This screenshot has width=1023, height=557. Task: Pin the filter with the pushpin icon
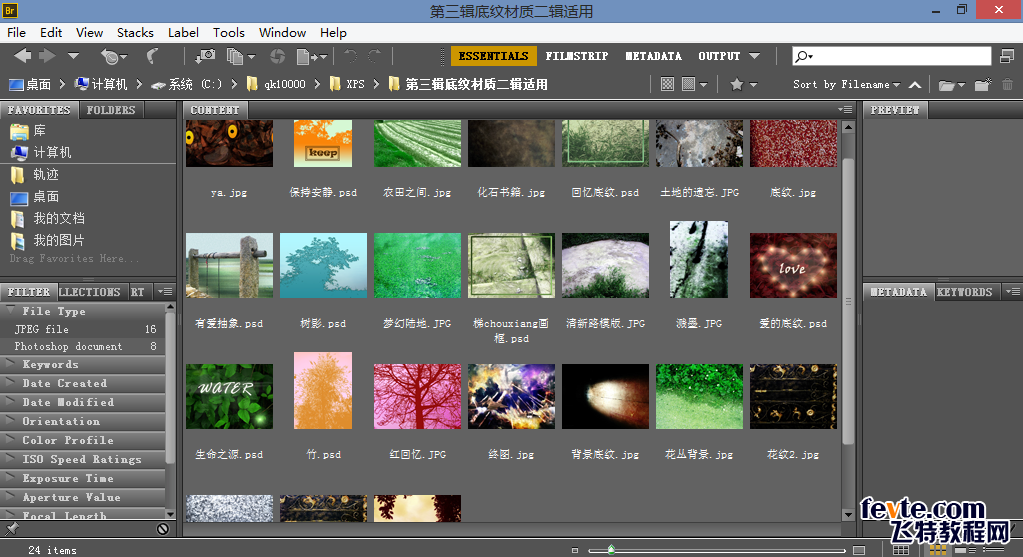click(x=13, y=528)
